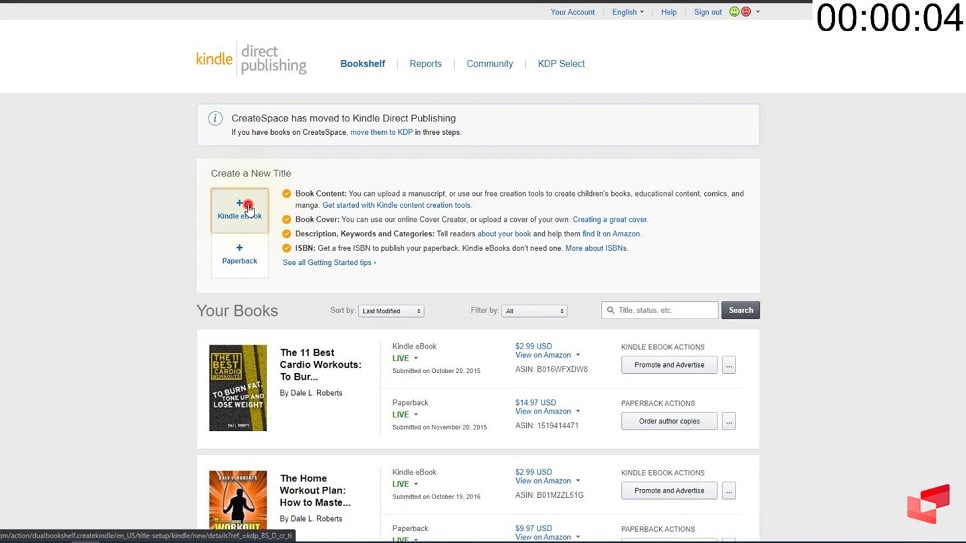This screenshot has width=966, height=543.
Task: Click the Search button
Action: click(x=741, y=310)
